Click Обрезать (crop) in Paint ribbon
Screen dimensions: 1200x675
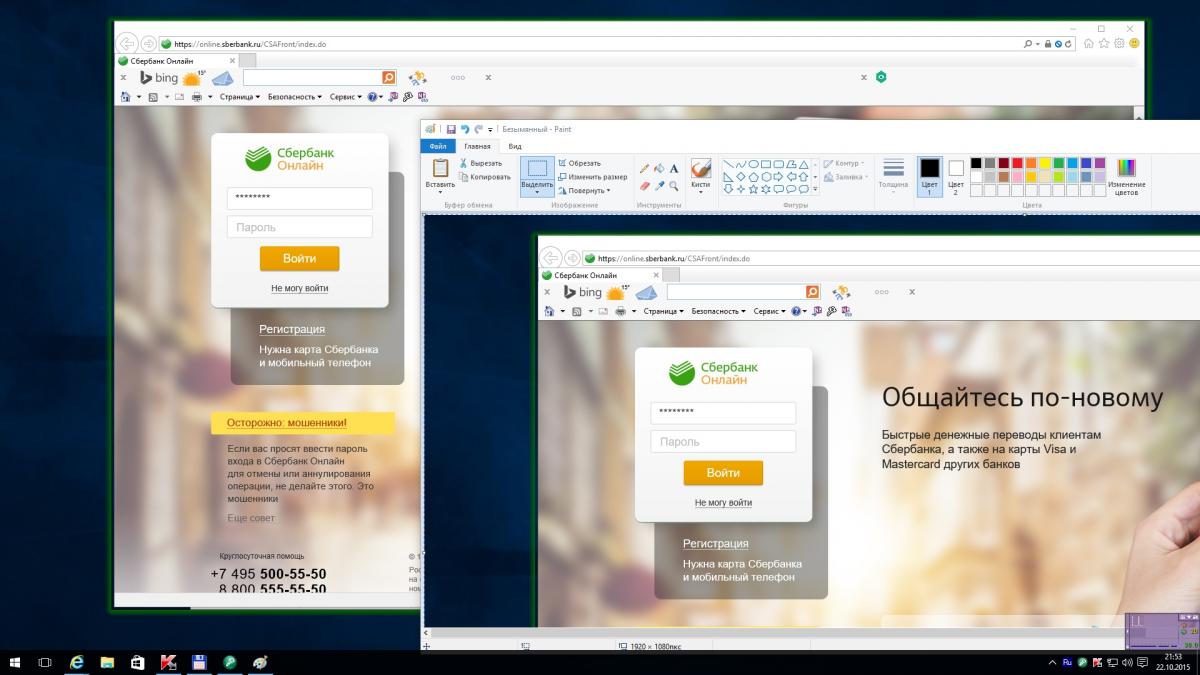579,163
